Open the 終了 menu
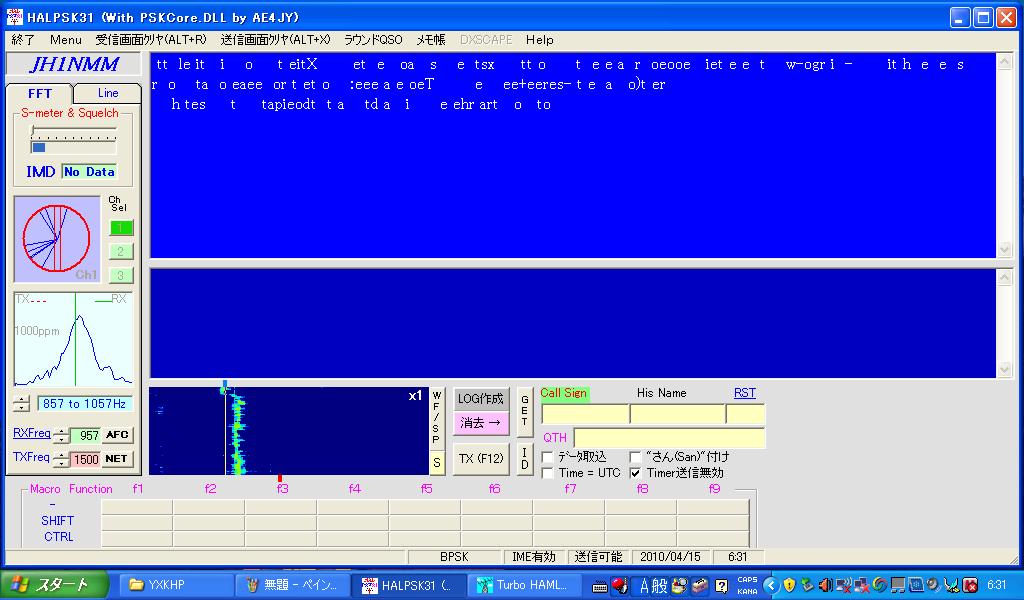This screenshot has height=600, width=1024. 24,40
